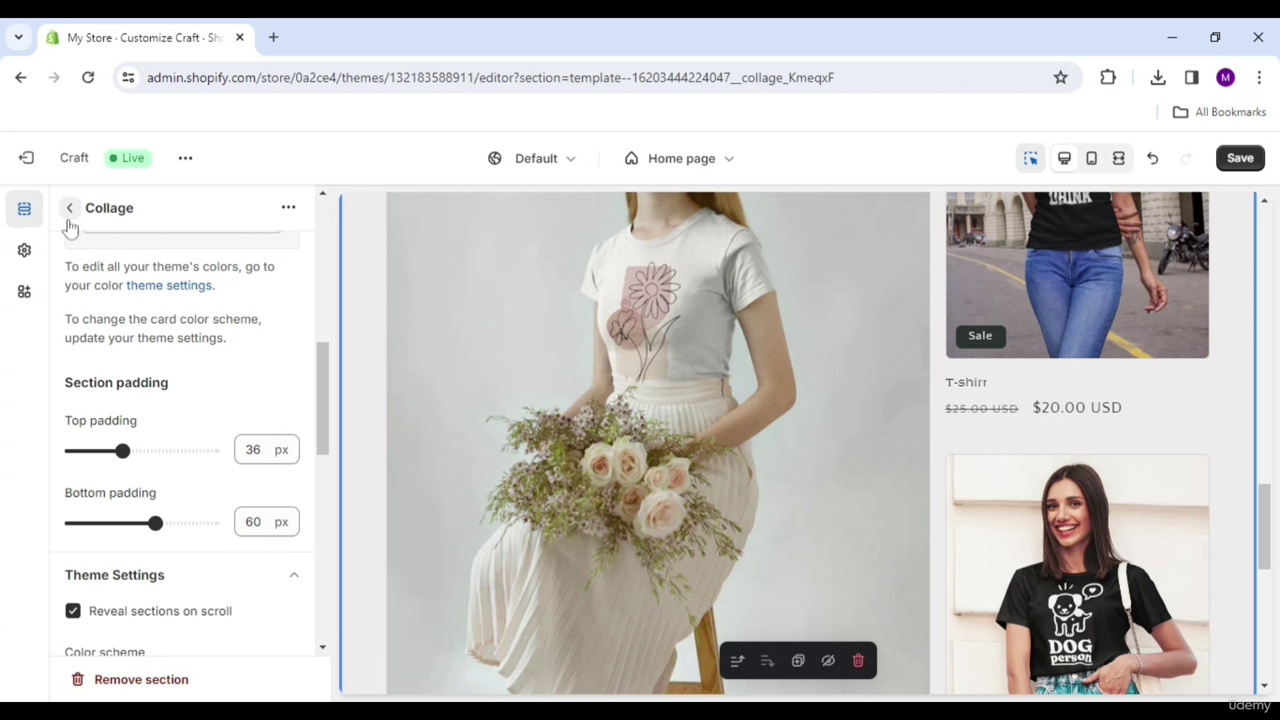Click the Top padding slider handle
The width and height of the screenshot is (1280, 720).
[x=122, y=451]
